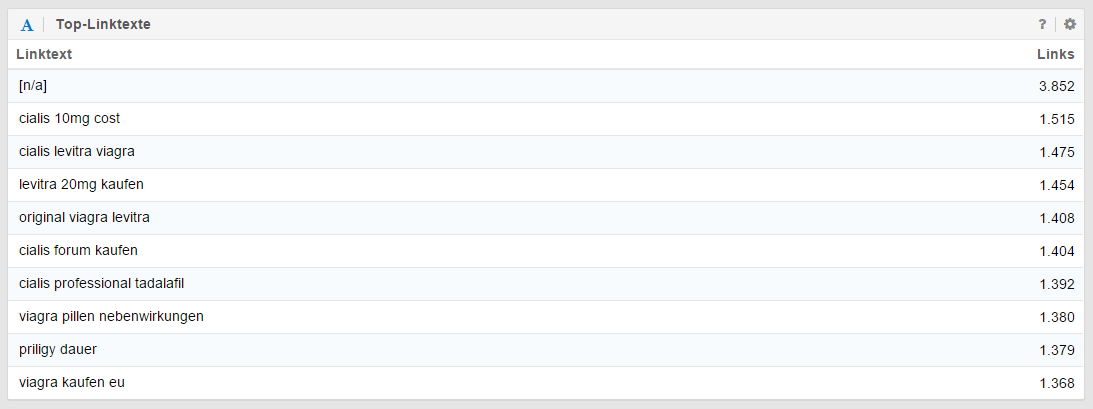Click the Top-Linktexte panel title
1093x409 pixels.
click(x=103, y=24)
